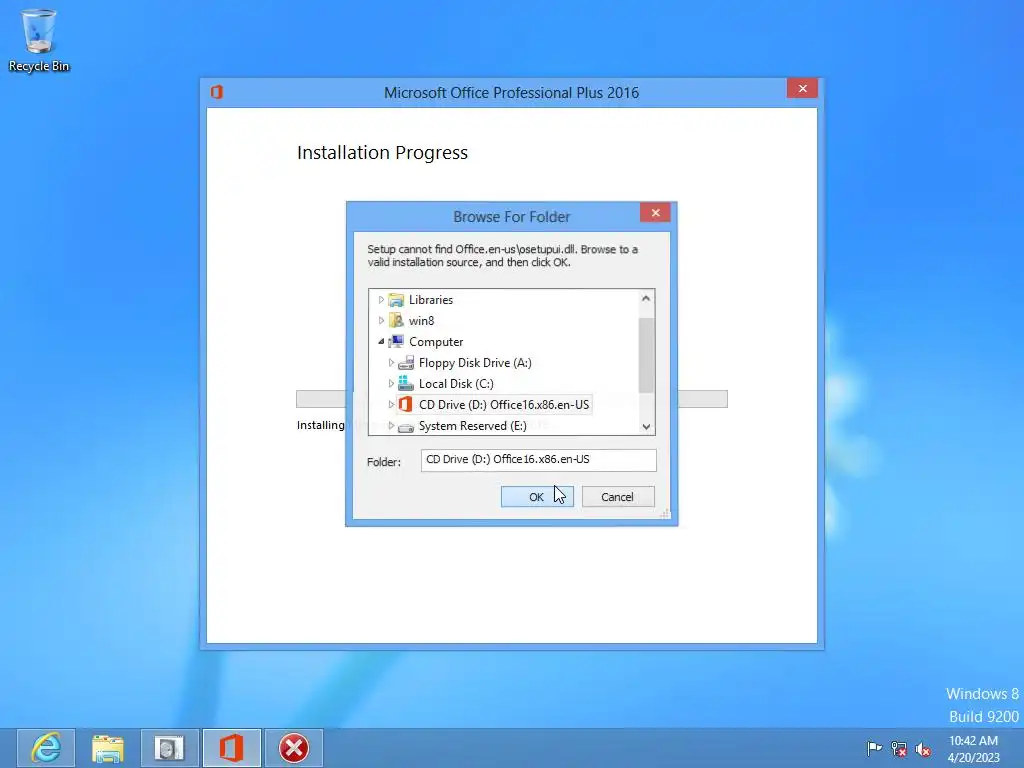Screen dimensions: 1024x768
Task: Open the Action Center flag icon
Action: pyautogui.click(x=874, y=748)
